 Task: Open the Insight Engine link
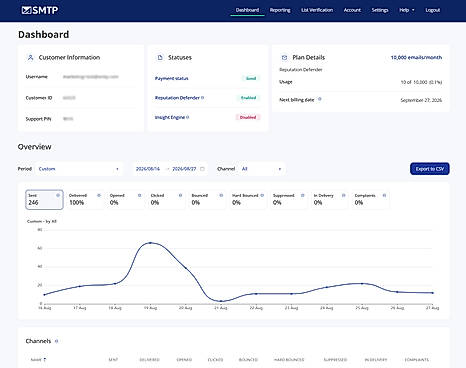point(170,117)
